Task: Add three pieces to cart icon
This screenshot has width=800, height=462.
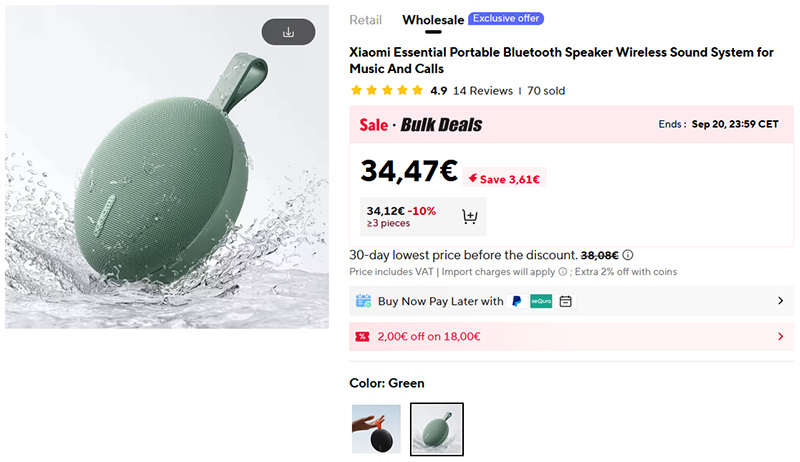Action: tap(469, 217)
